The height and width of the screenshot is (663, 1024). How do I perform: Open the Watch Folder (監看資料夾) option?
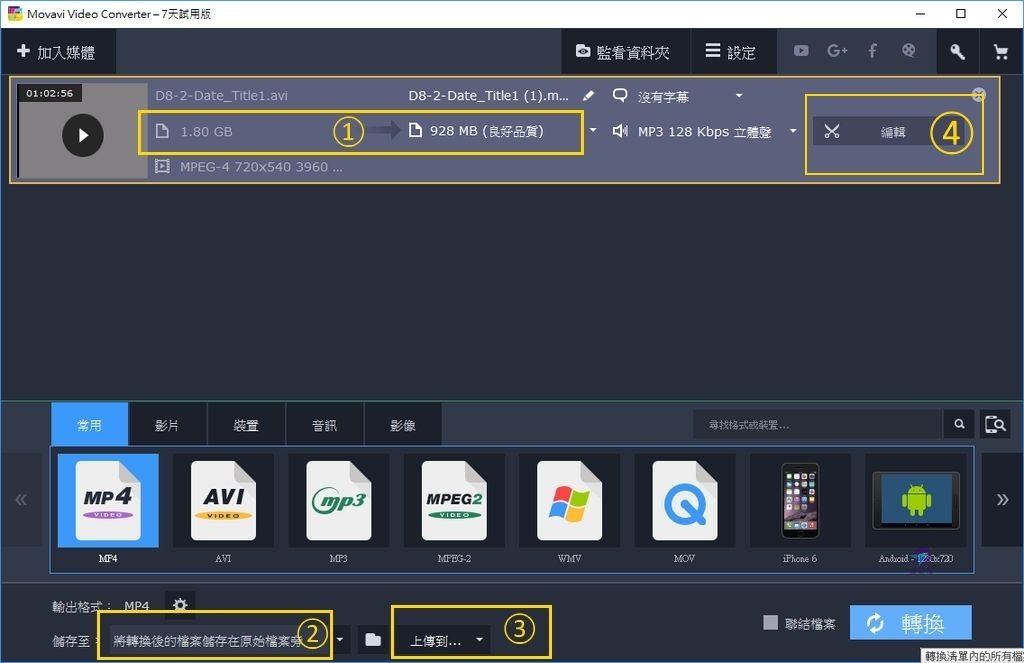(625, 52)
